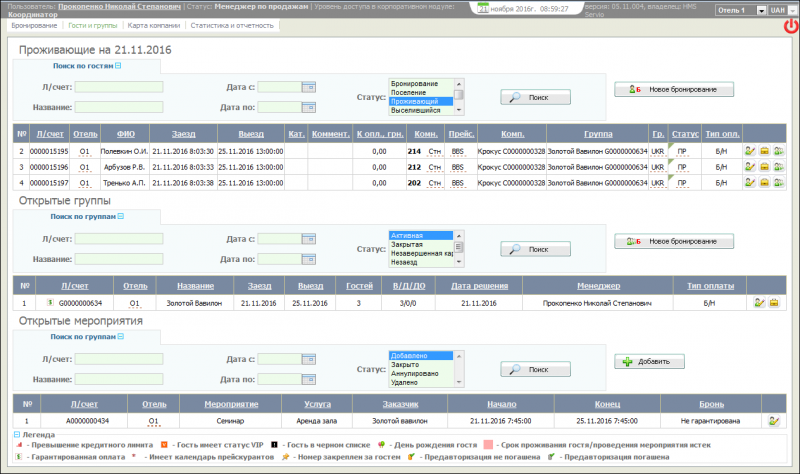Viewport: 800px width, 474px height.
Task: Click guests 'Новое бронирование' button
Action: point(673,90)
